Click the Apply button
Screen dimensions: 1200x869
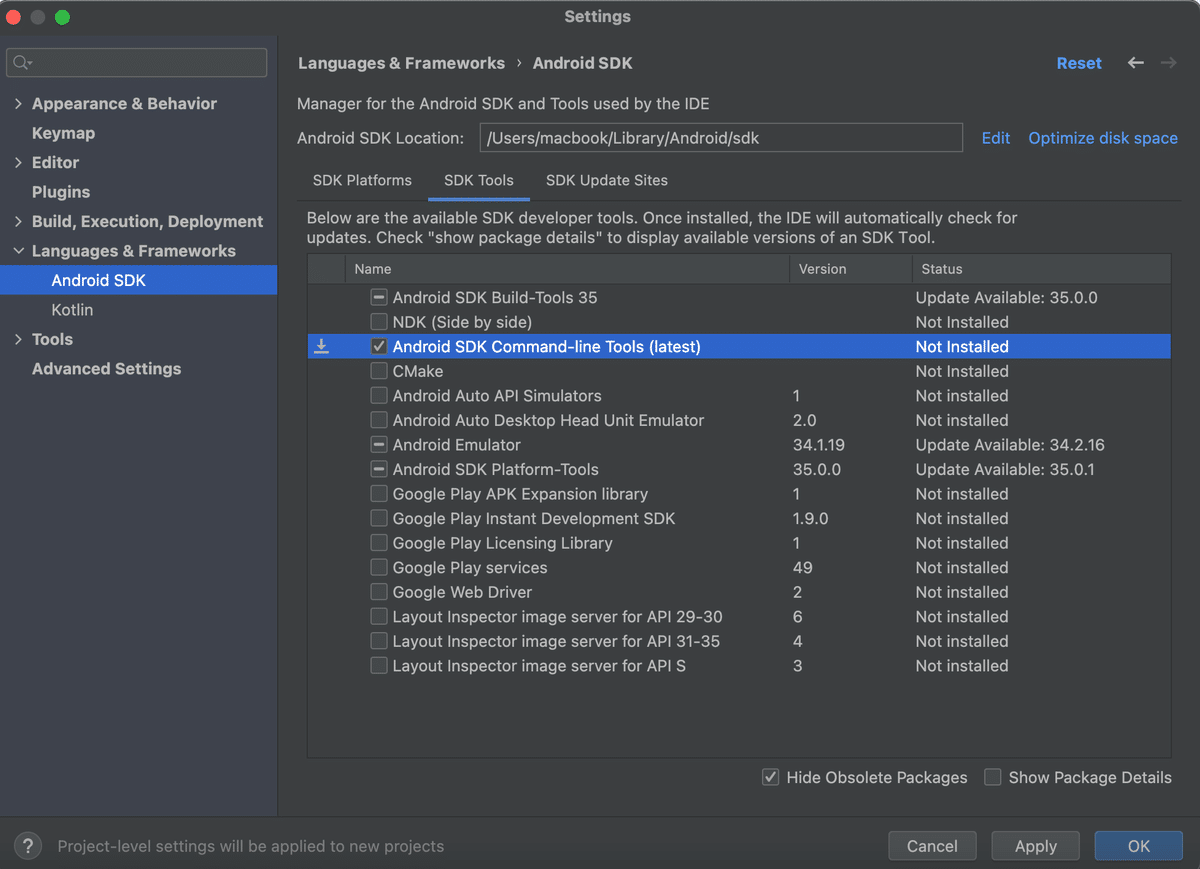pyautogui.click(x=1036, y=846)
